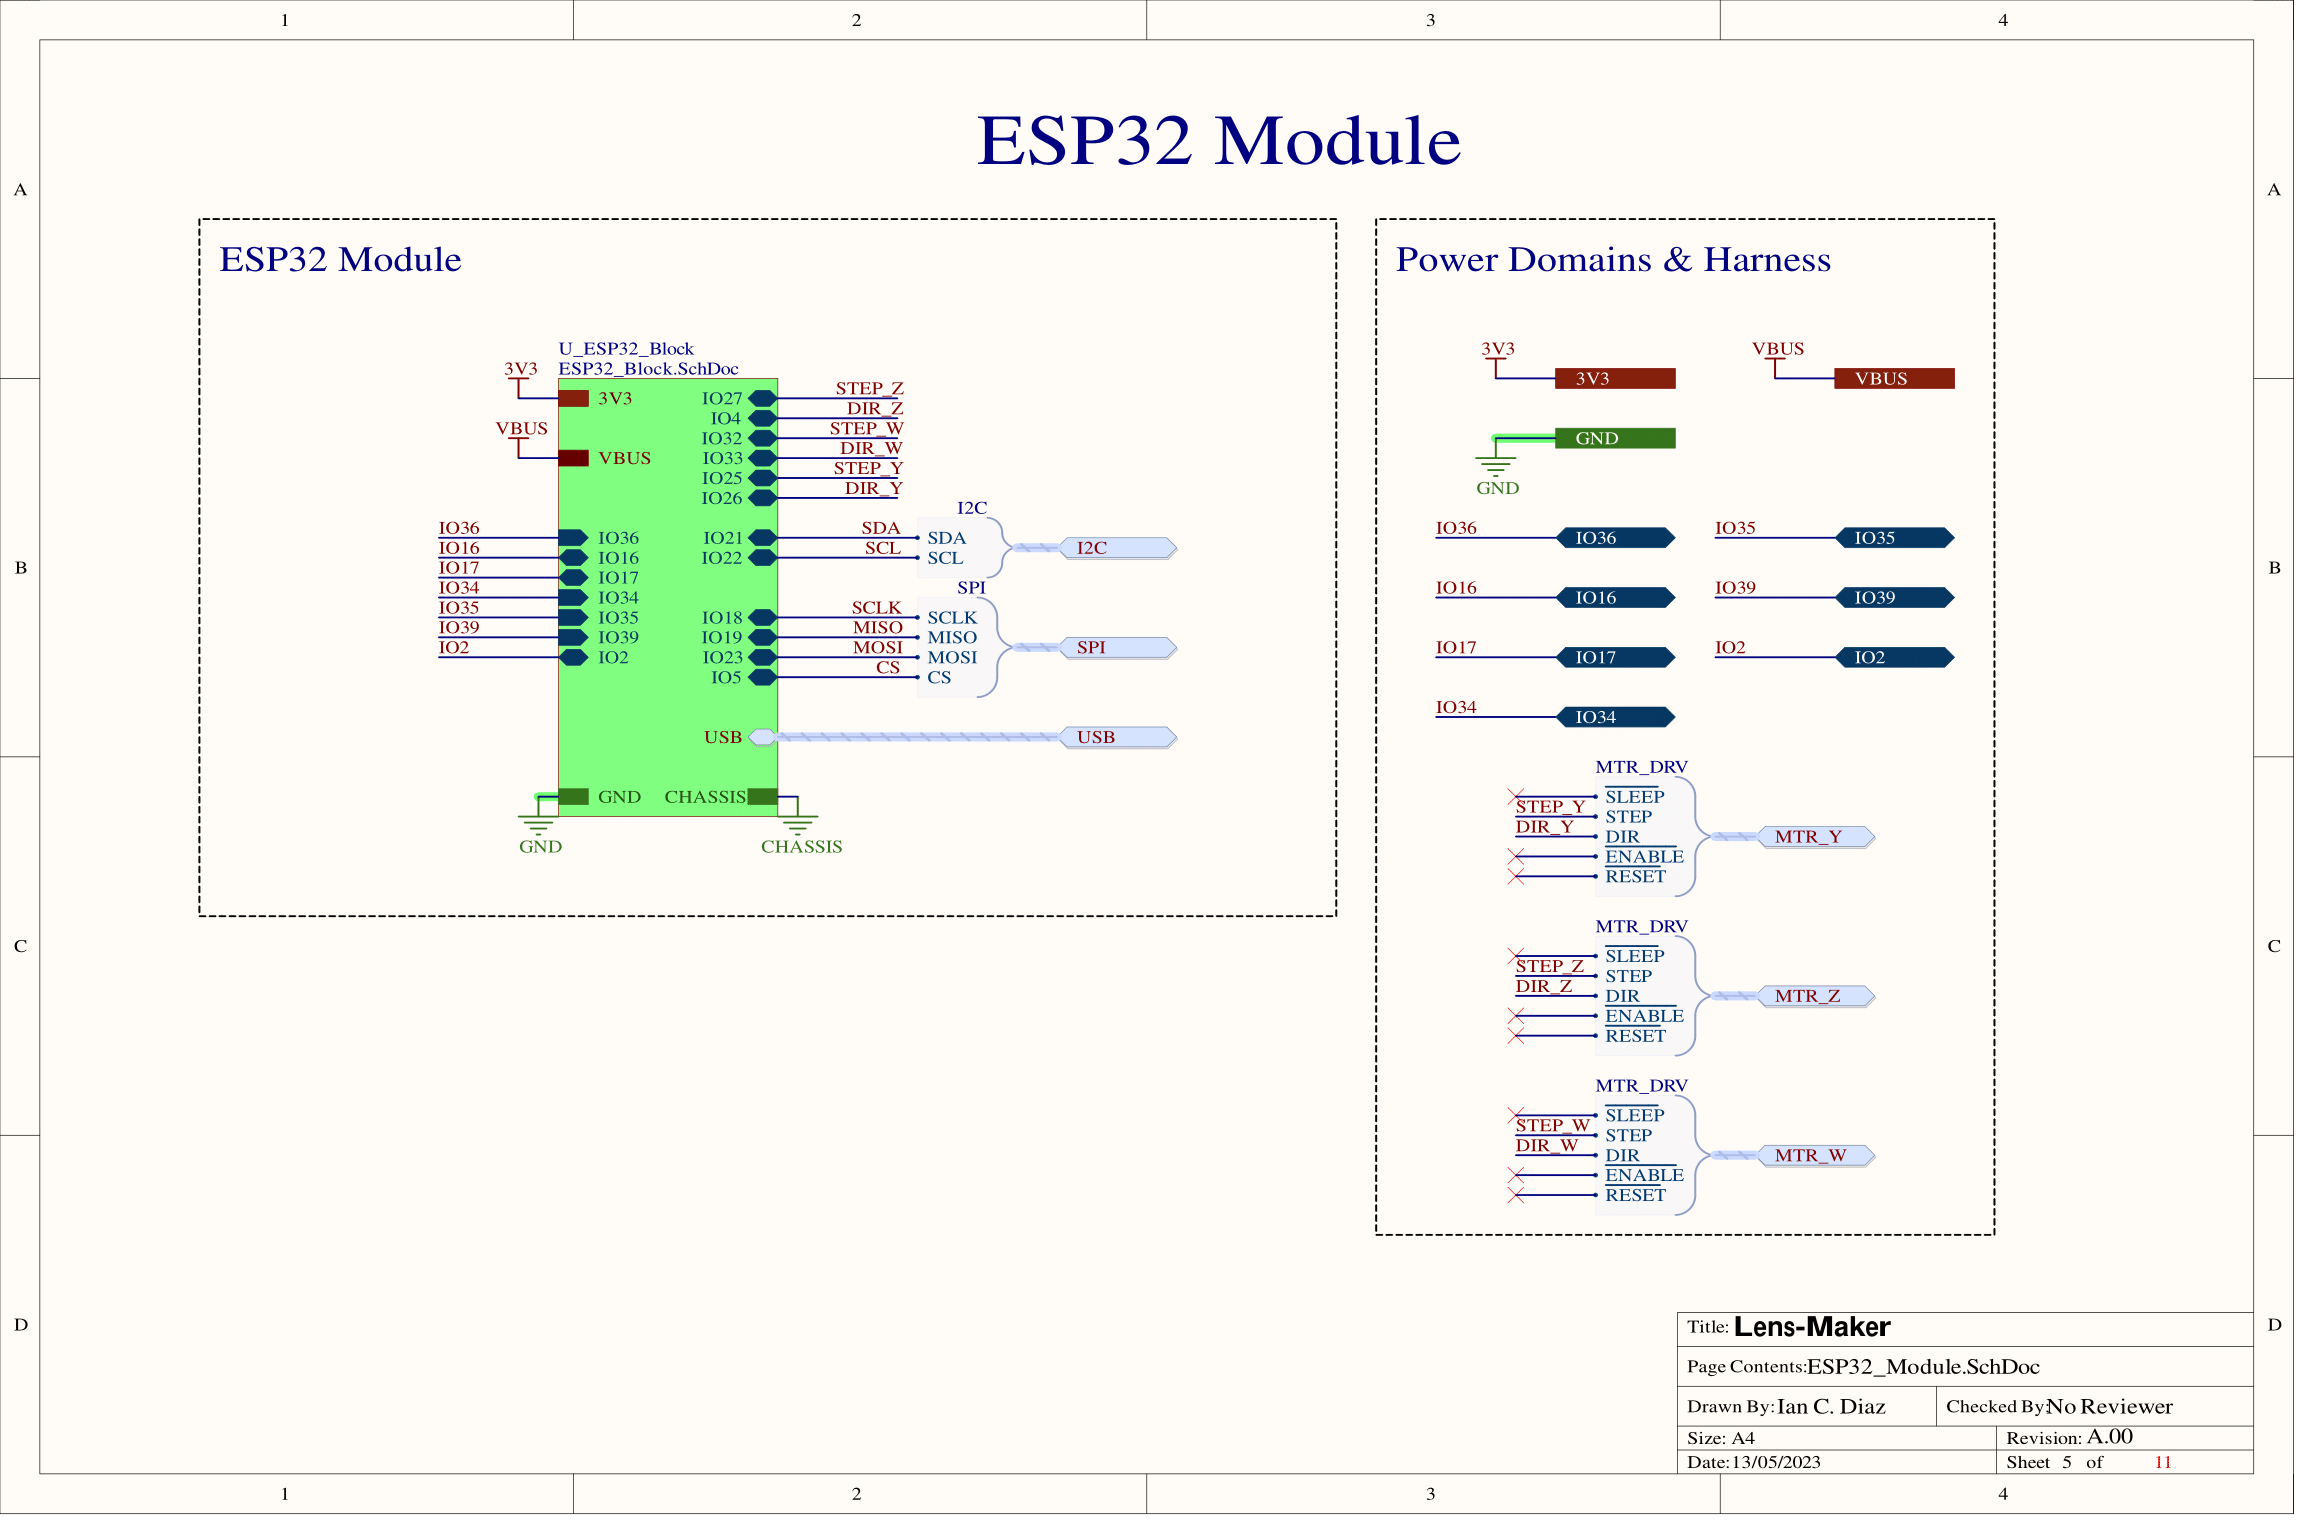Click the Lens-Maker title block text

(x=1811, y=1327)
